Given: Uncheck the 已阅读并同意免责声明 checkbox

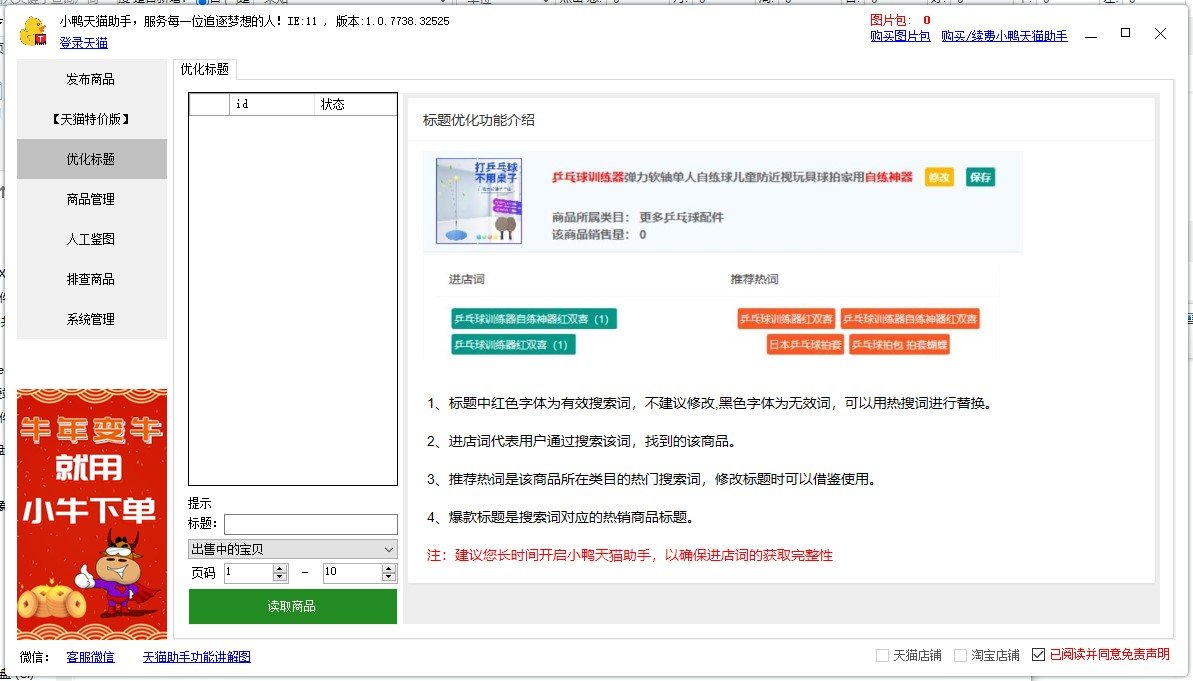Looking at the screenshot, I should (x=1038, y=655).
